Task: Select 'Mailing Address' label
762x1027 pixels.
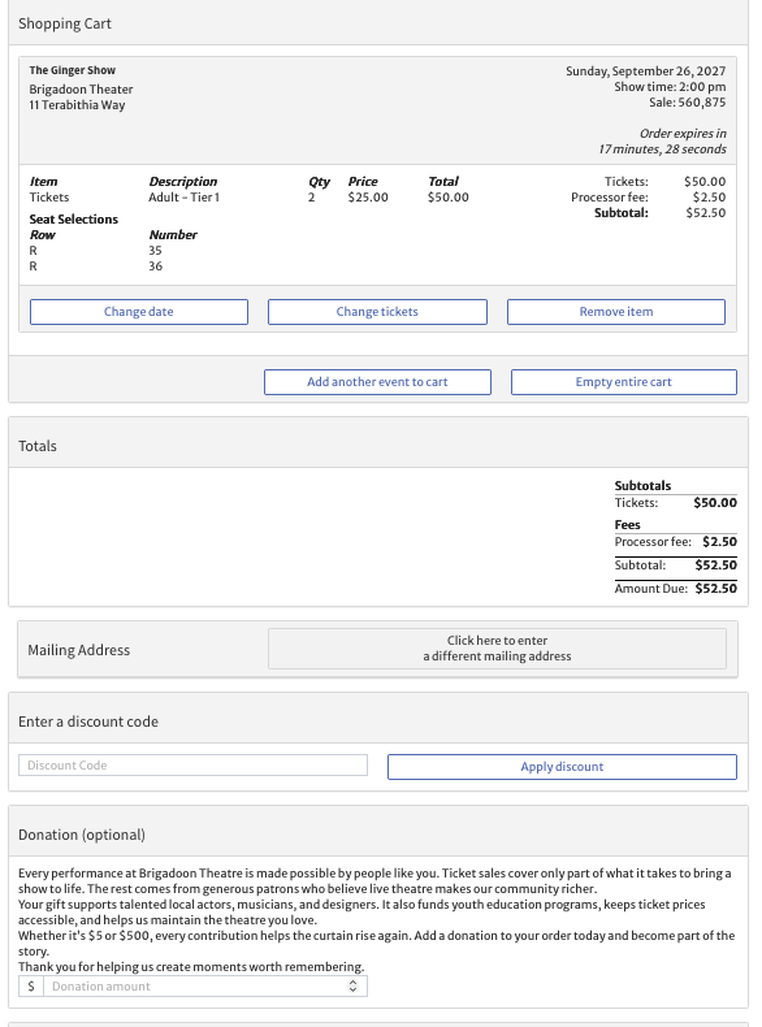Action: (79, 650)
